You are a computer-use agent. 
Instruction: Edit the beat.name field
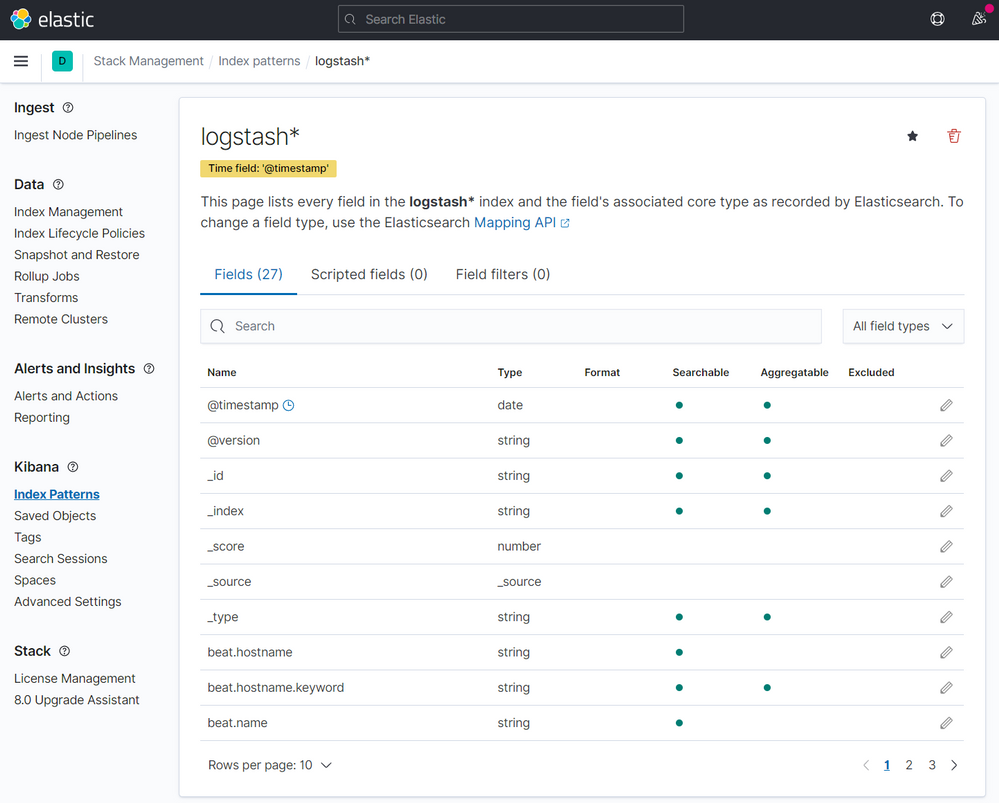click(x=946, y=723)
